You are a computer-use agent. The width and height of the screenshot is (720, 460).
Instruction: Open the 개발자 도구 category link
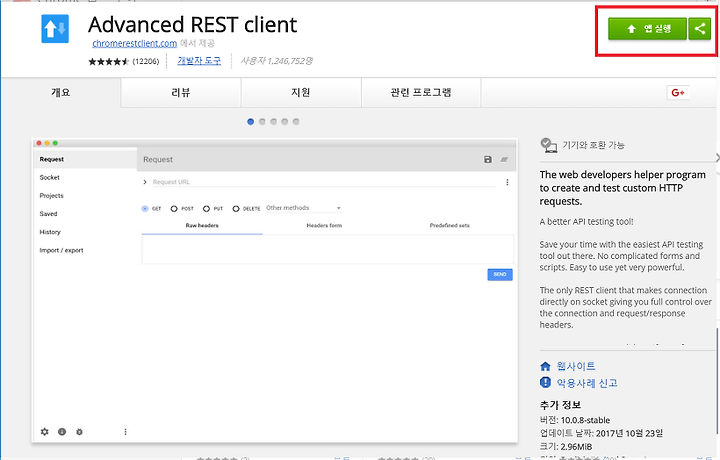pyautogui.click(x=199, y=61)
